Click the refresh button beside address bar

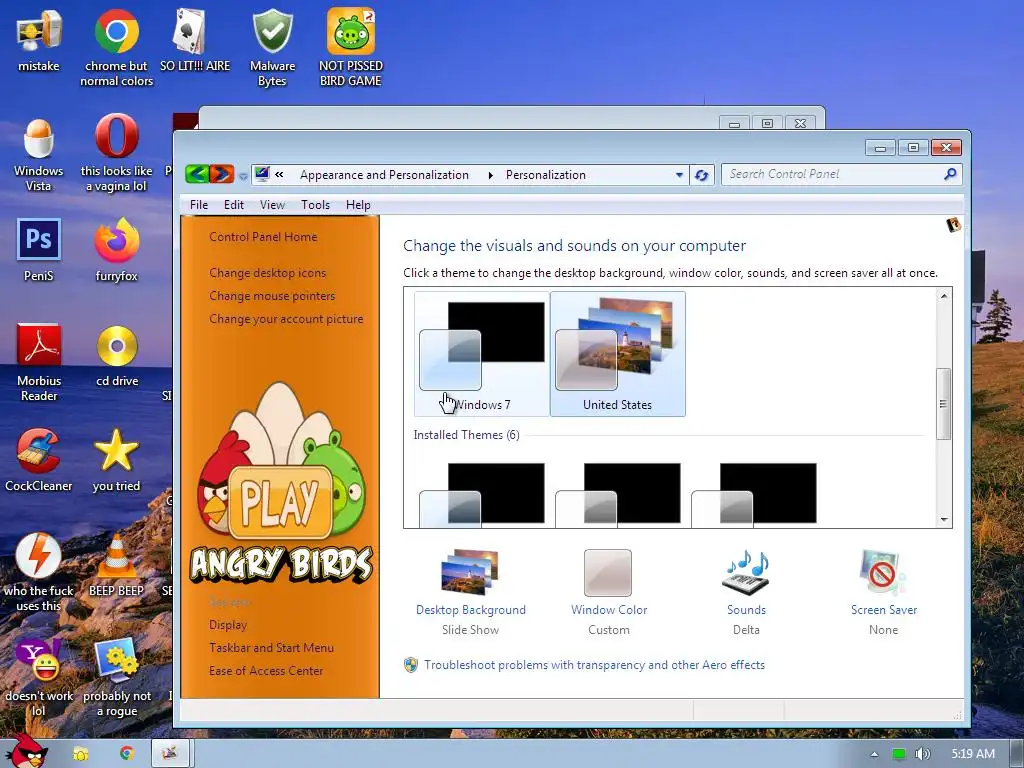[x=702, y=175]
